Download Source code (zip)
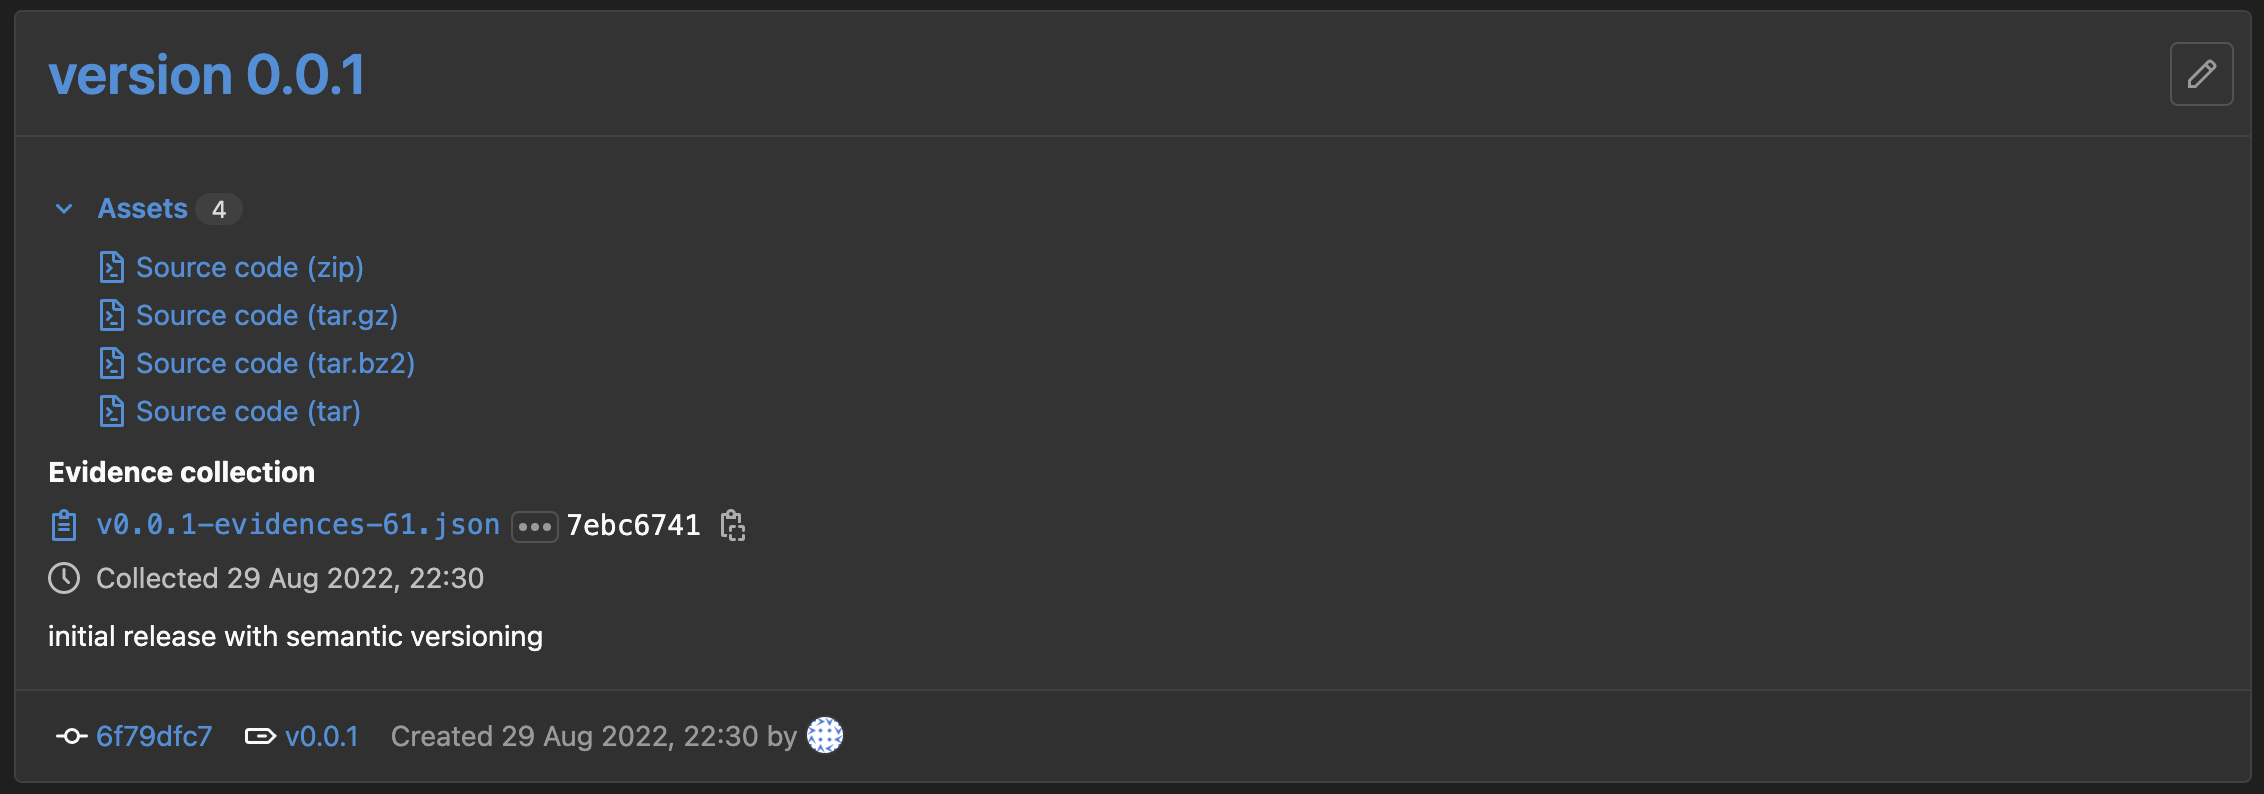This screenshot has height=794, width=2264. point(249,268)
